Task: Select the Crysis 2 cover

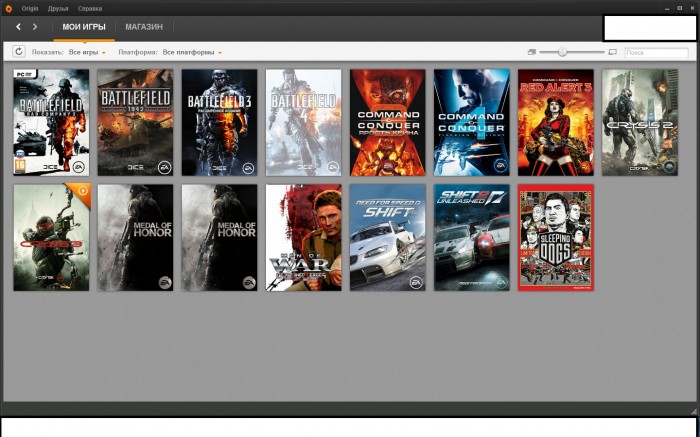Action: pos(640,122)
